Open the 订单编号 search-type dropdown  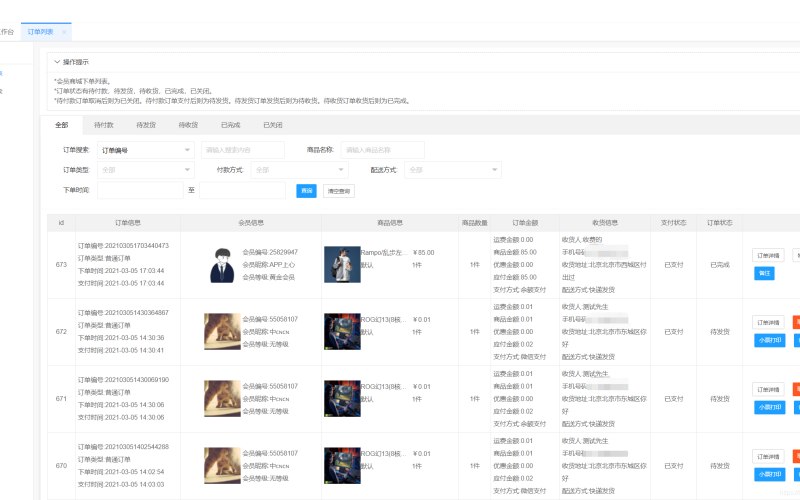(145, 150)
